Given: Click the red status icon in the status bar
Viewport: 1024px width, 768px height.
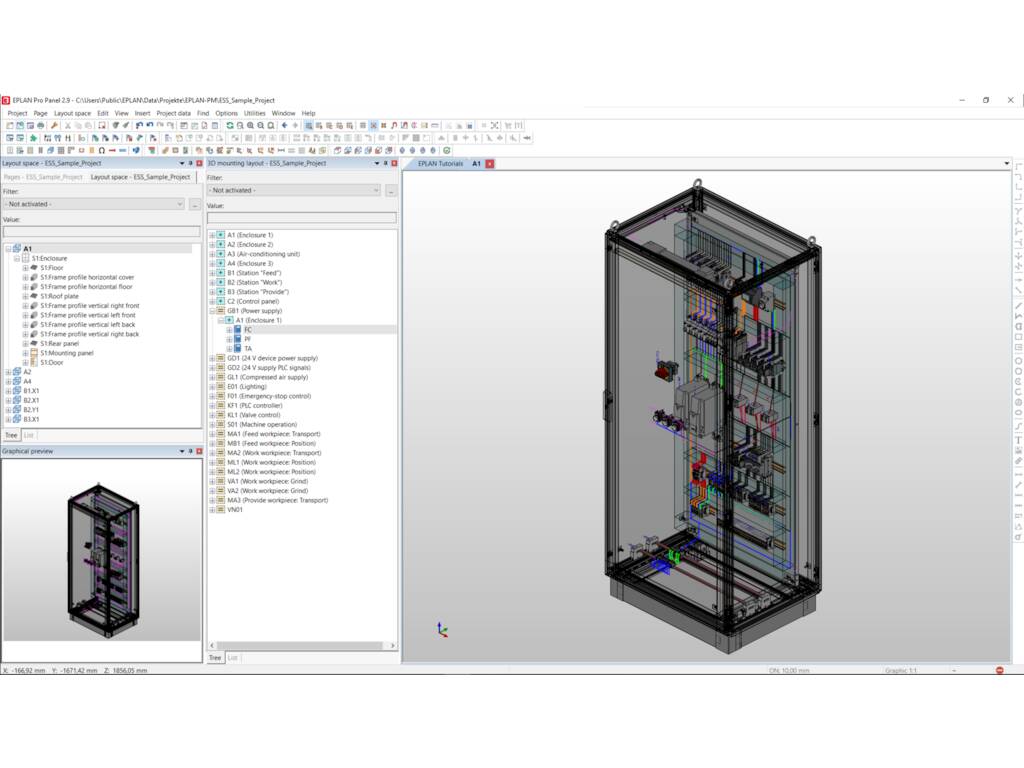Looking at the screenshot, I should point(999,670).
